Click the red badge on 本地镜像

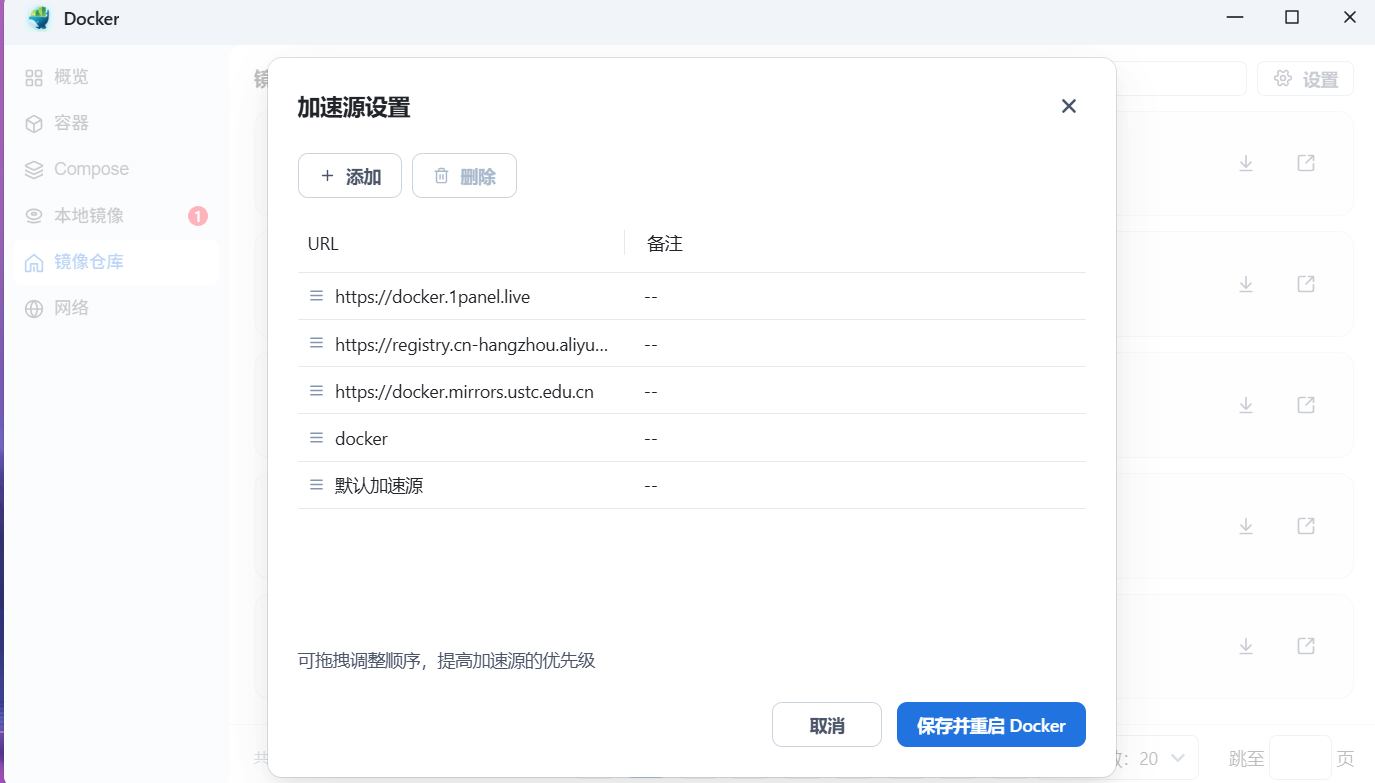coord(198,216)
